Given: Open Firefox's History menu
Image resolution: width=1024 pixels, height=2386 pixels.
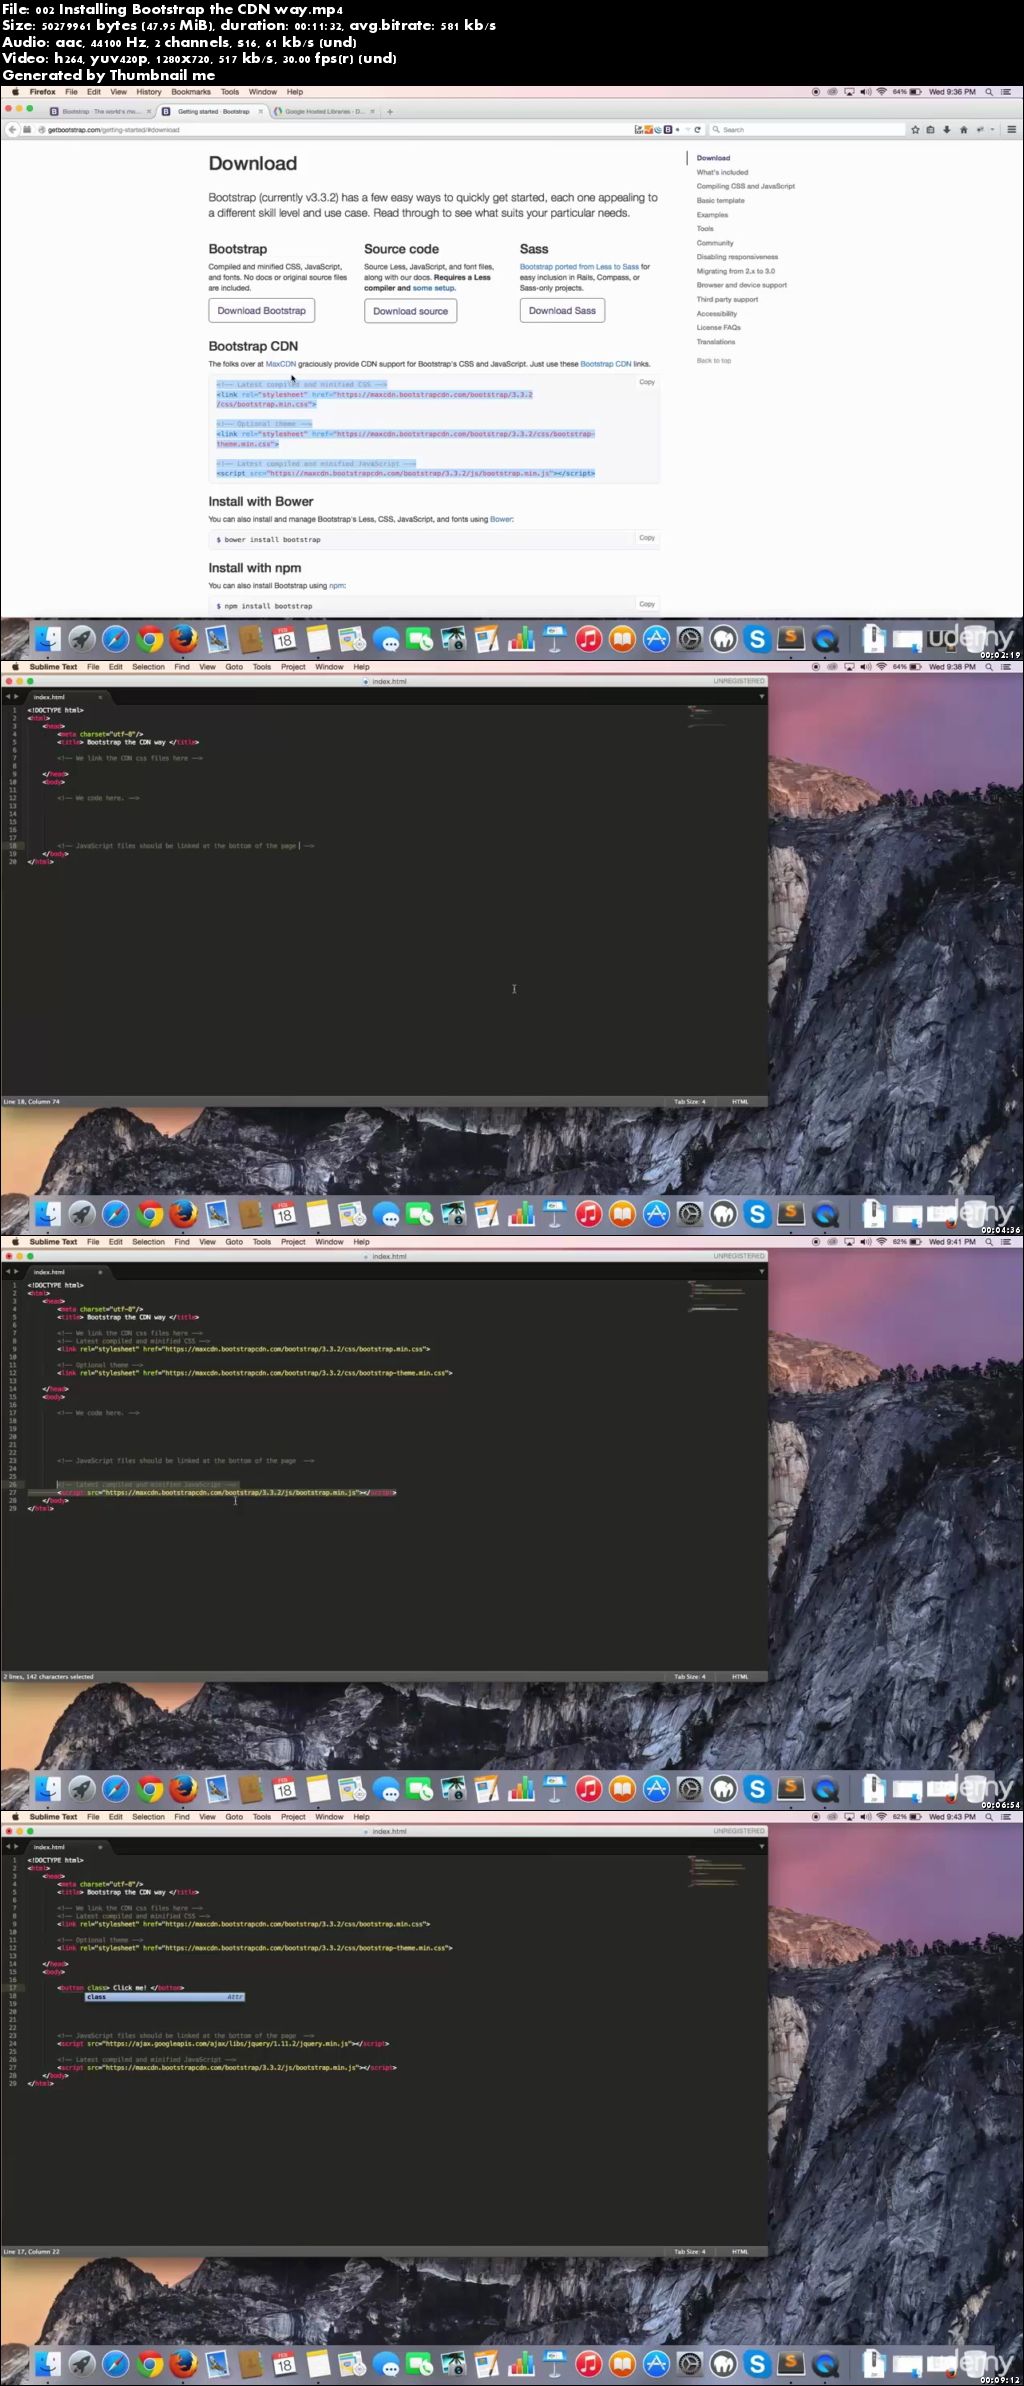Looking at the screenshot, I should [149, 92].
